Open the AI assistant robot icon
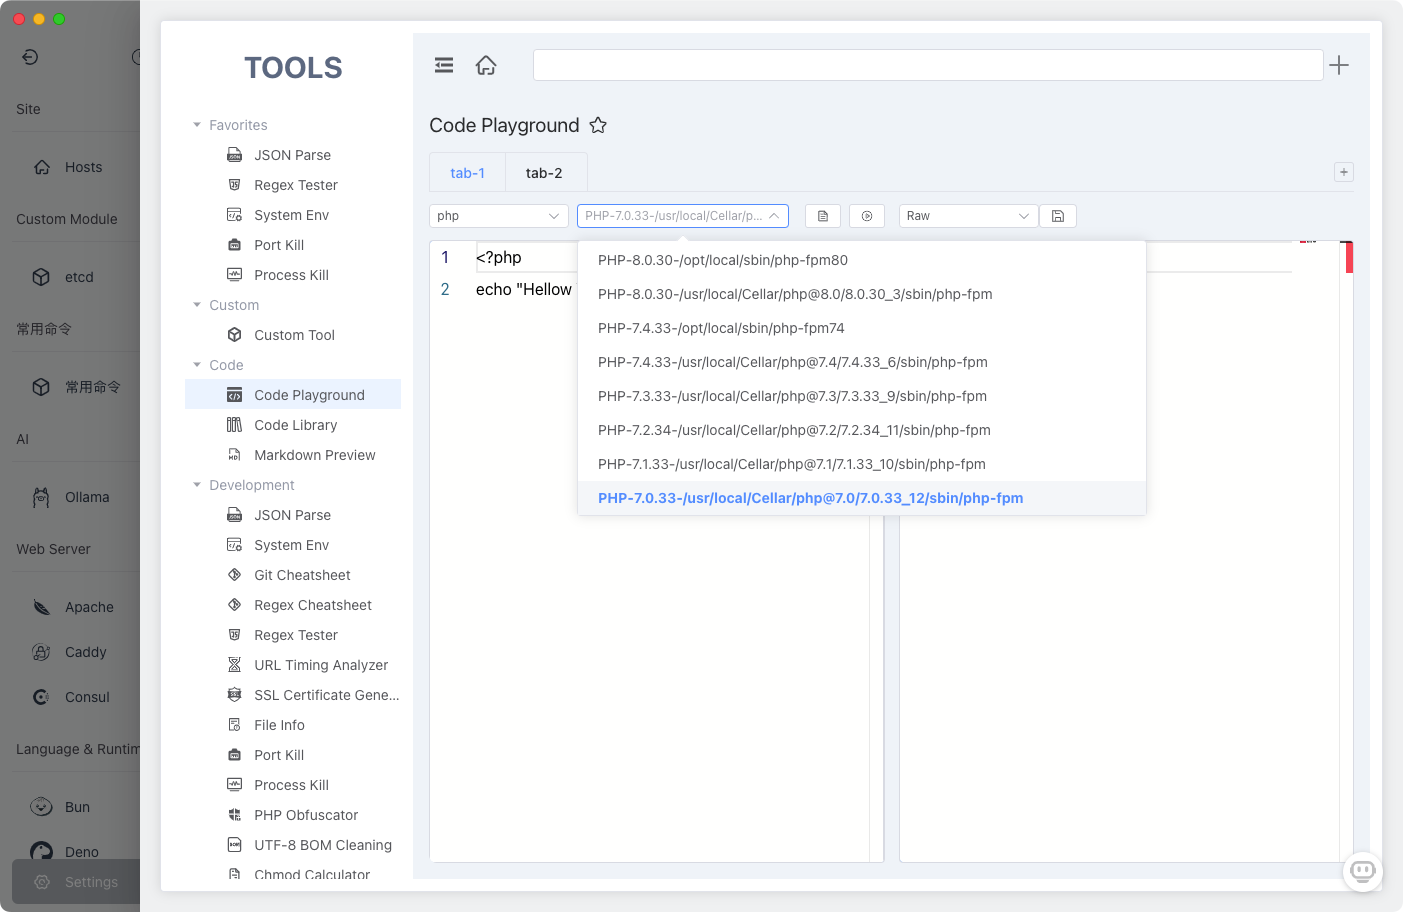 [1363, 871]
